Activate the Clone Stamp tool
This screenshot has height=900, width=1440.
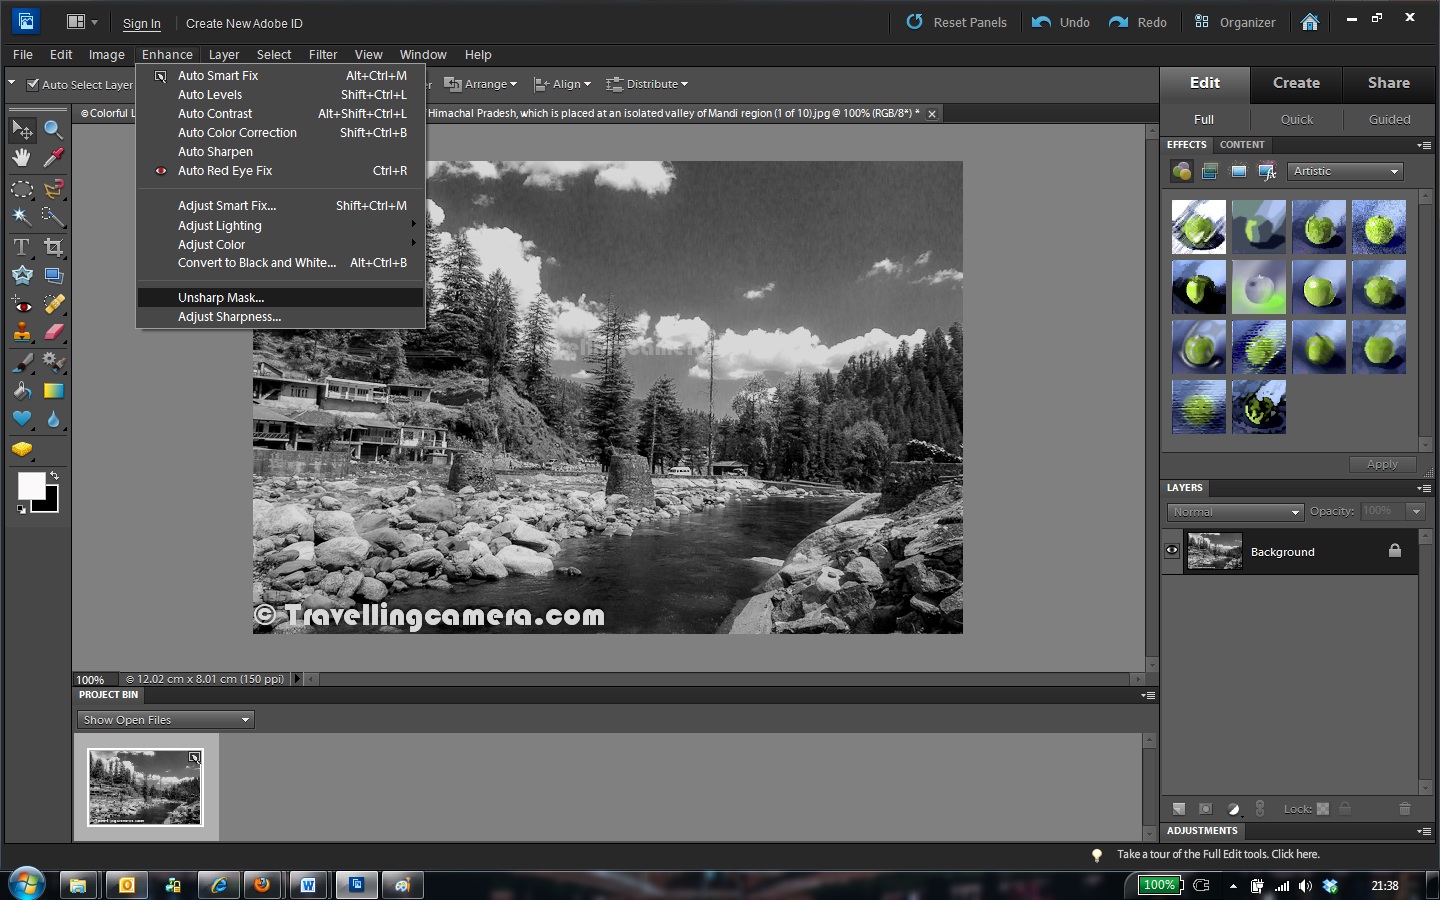coord(20,333)
